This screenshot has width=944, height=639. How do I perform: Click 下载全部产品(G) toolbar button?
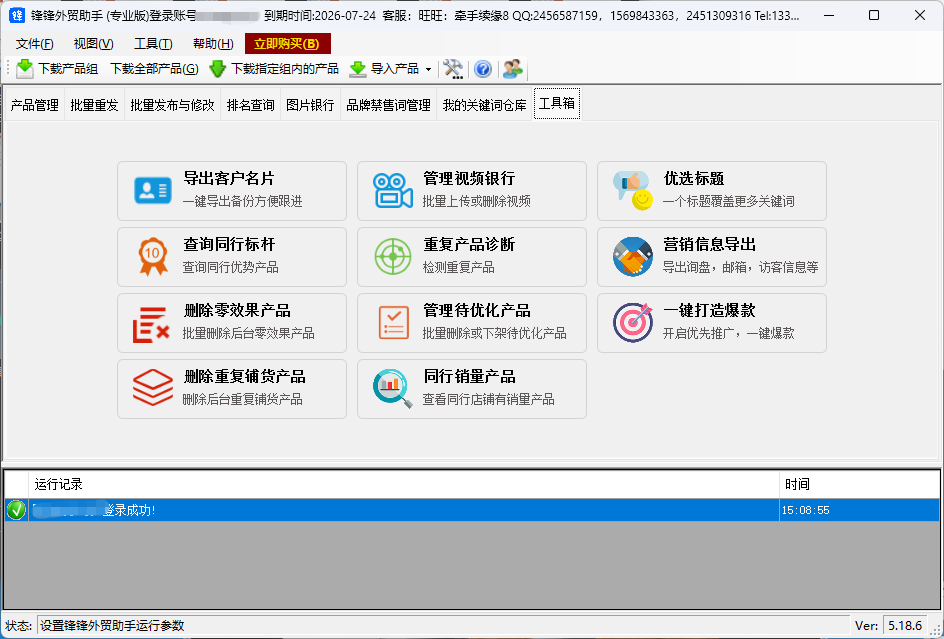(x=154, y=69)
